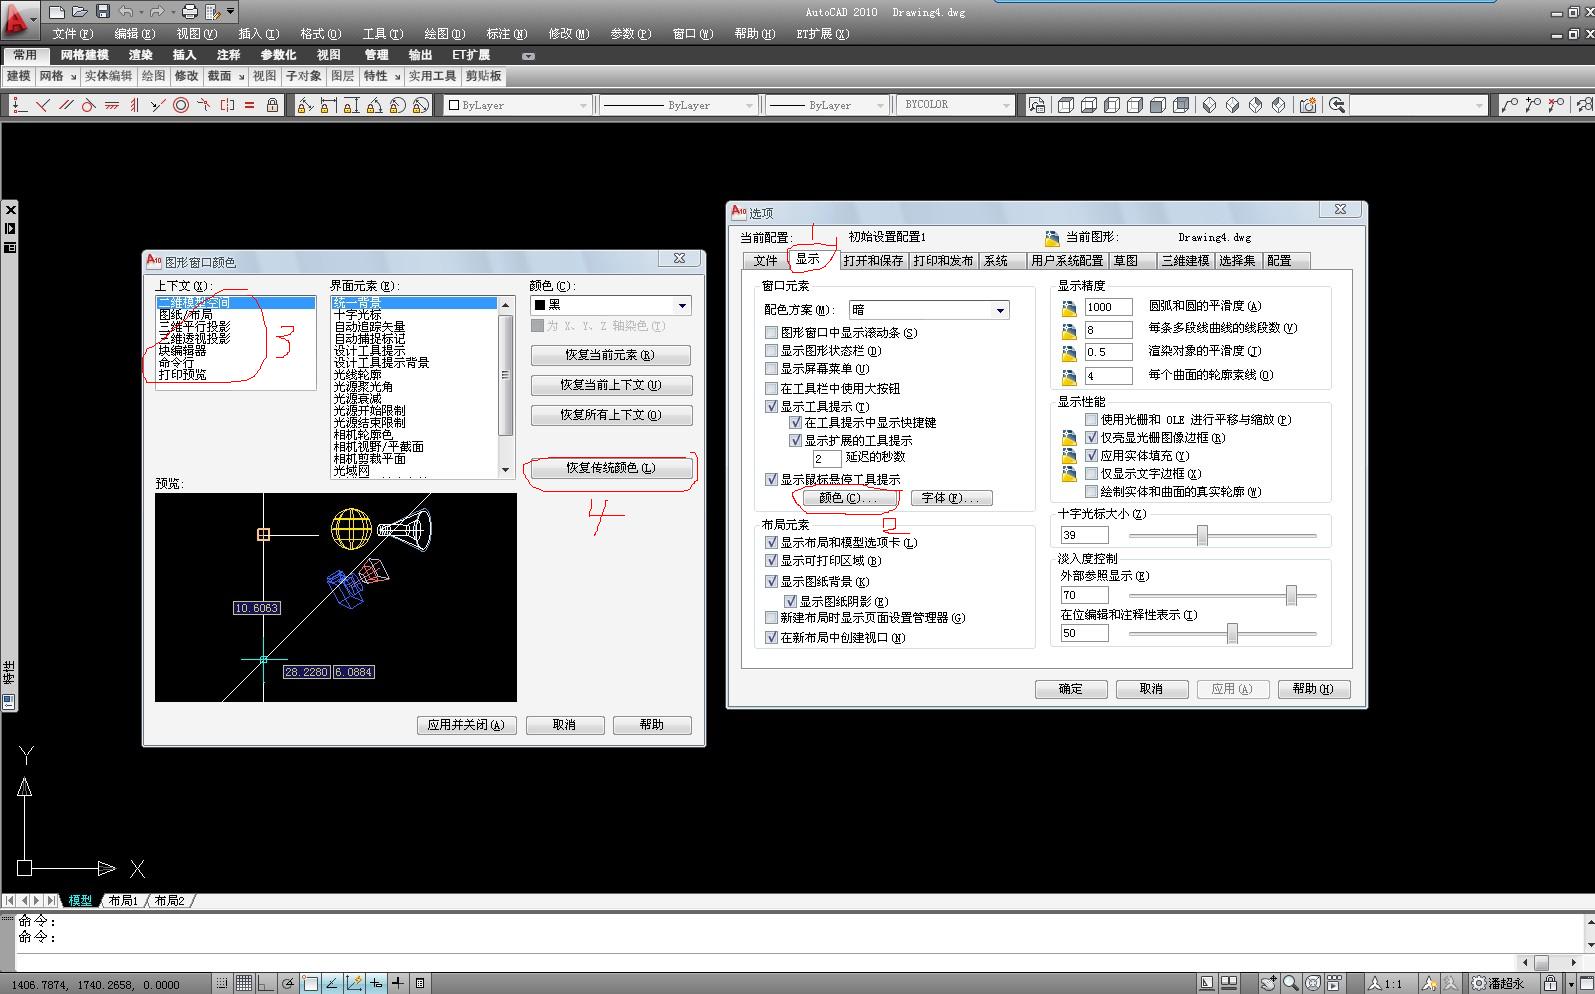Toggle the drawing status bar display checkbox
This screenshot has width=1595, height=994.
pos(771,351)
